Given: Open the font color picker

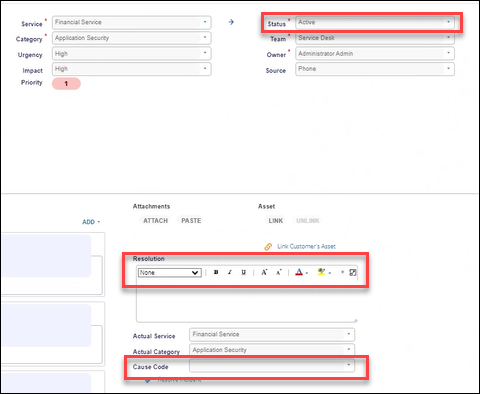Looking at the screenshot, I should (301, 272).
